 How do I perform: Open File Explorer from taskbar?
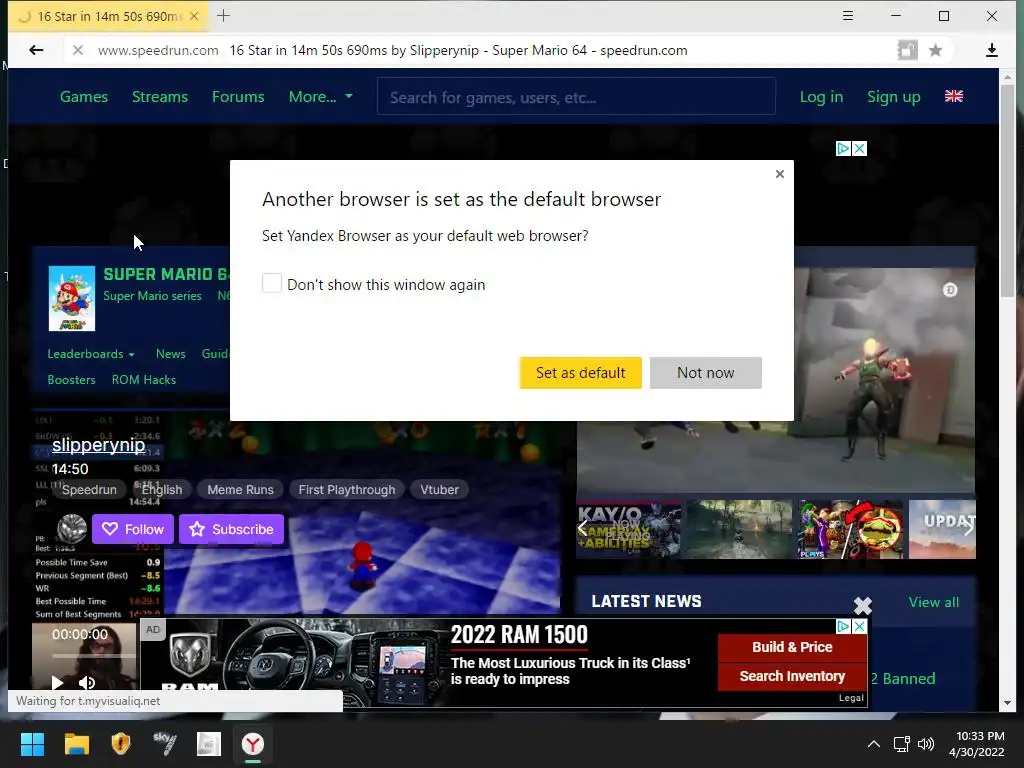click(76, 744)
